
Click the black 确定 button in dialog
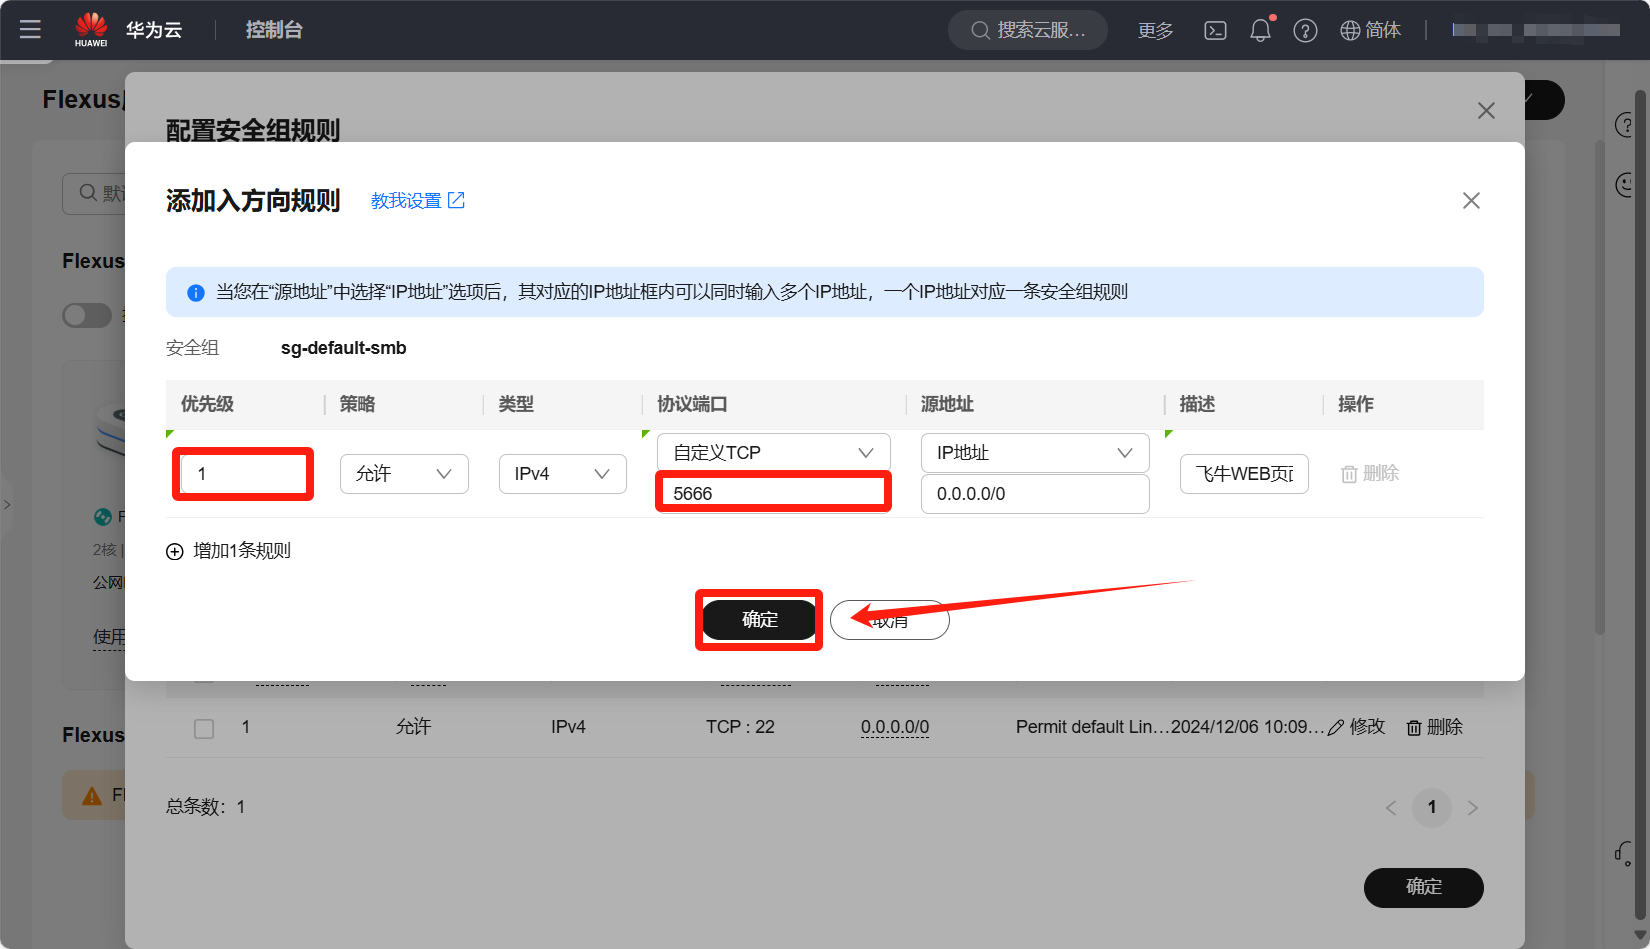759,620
